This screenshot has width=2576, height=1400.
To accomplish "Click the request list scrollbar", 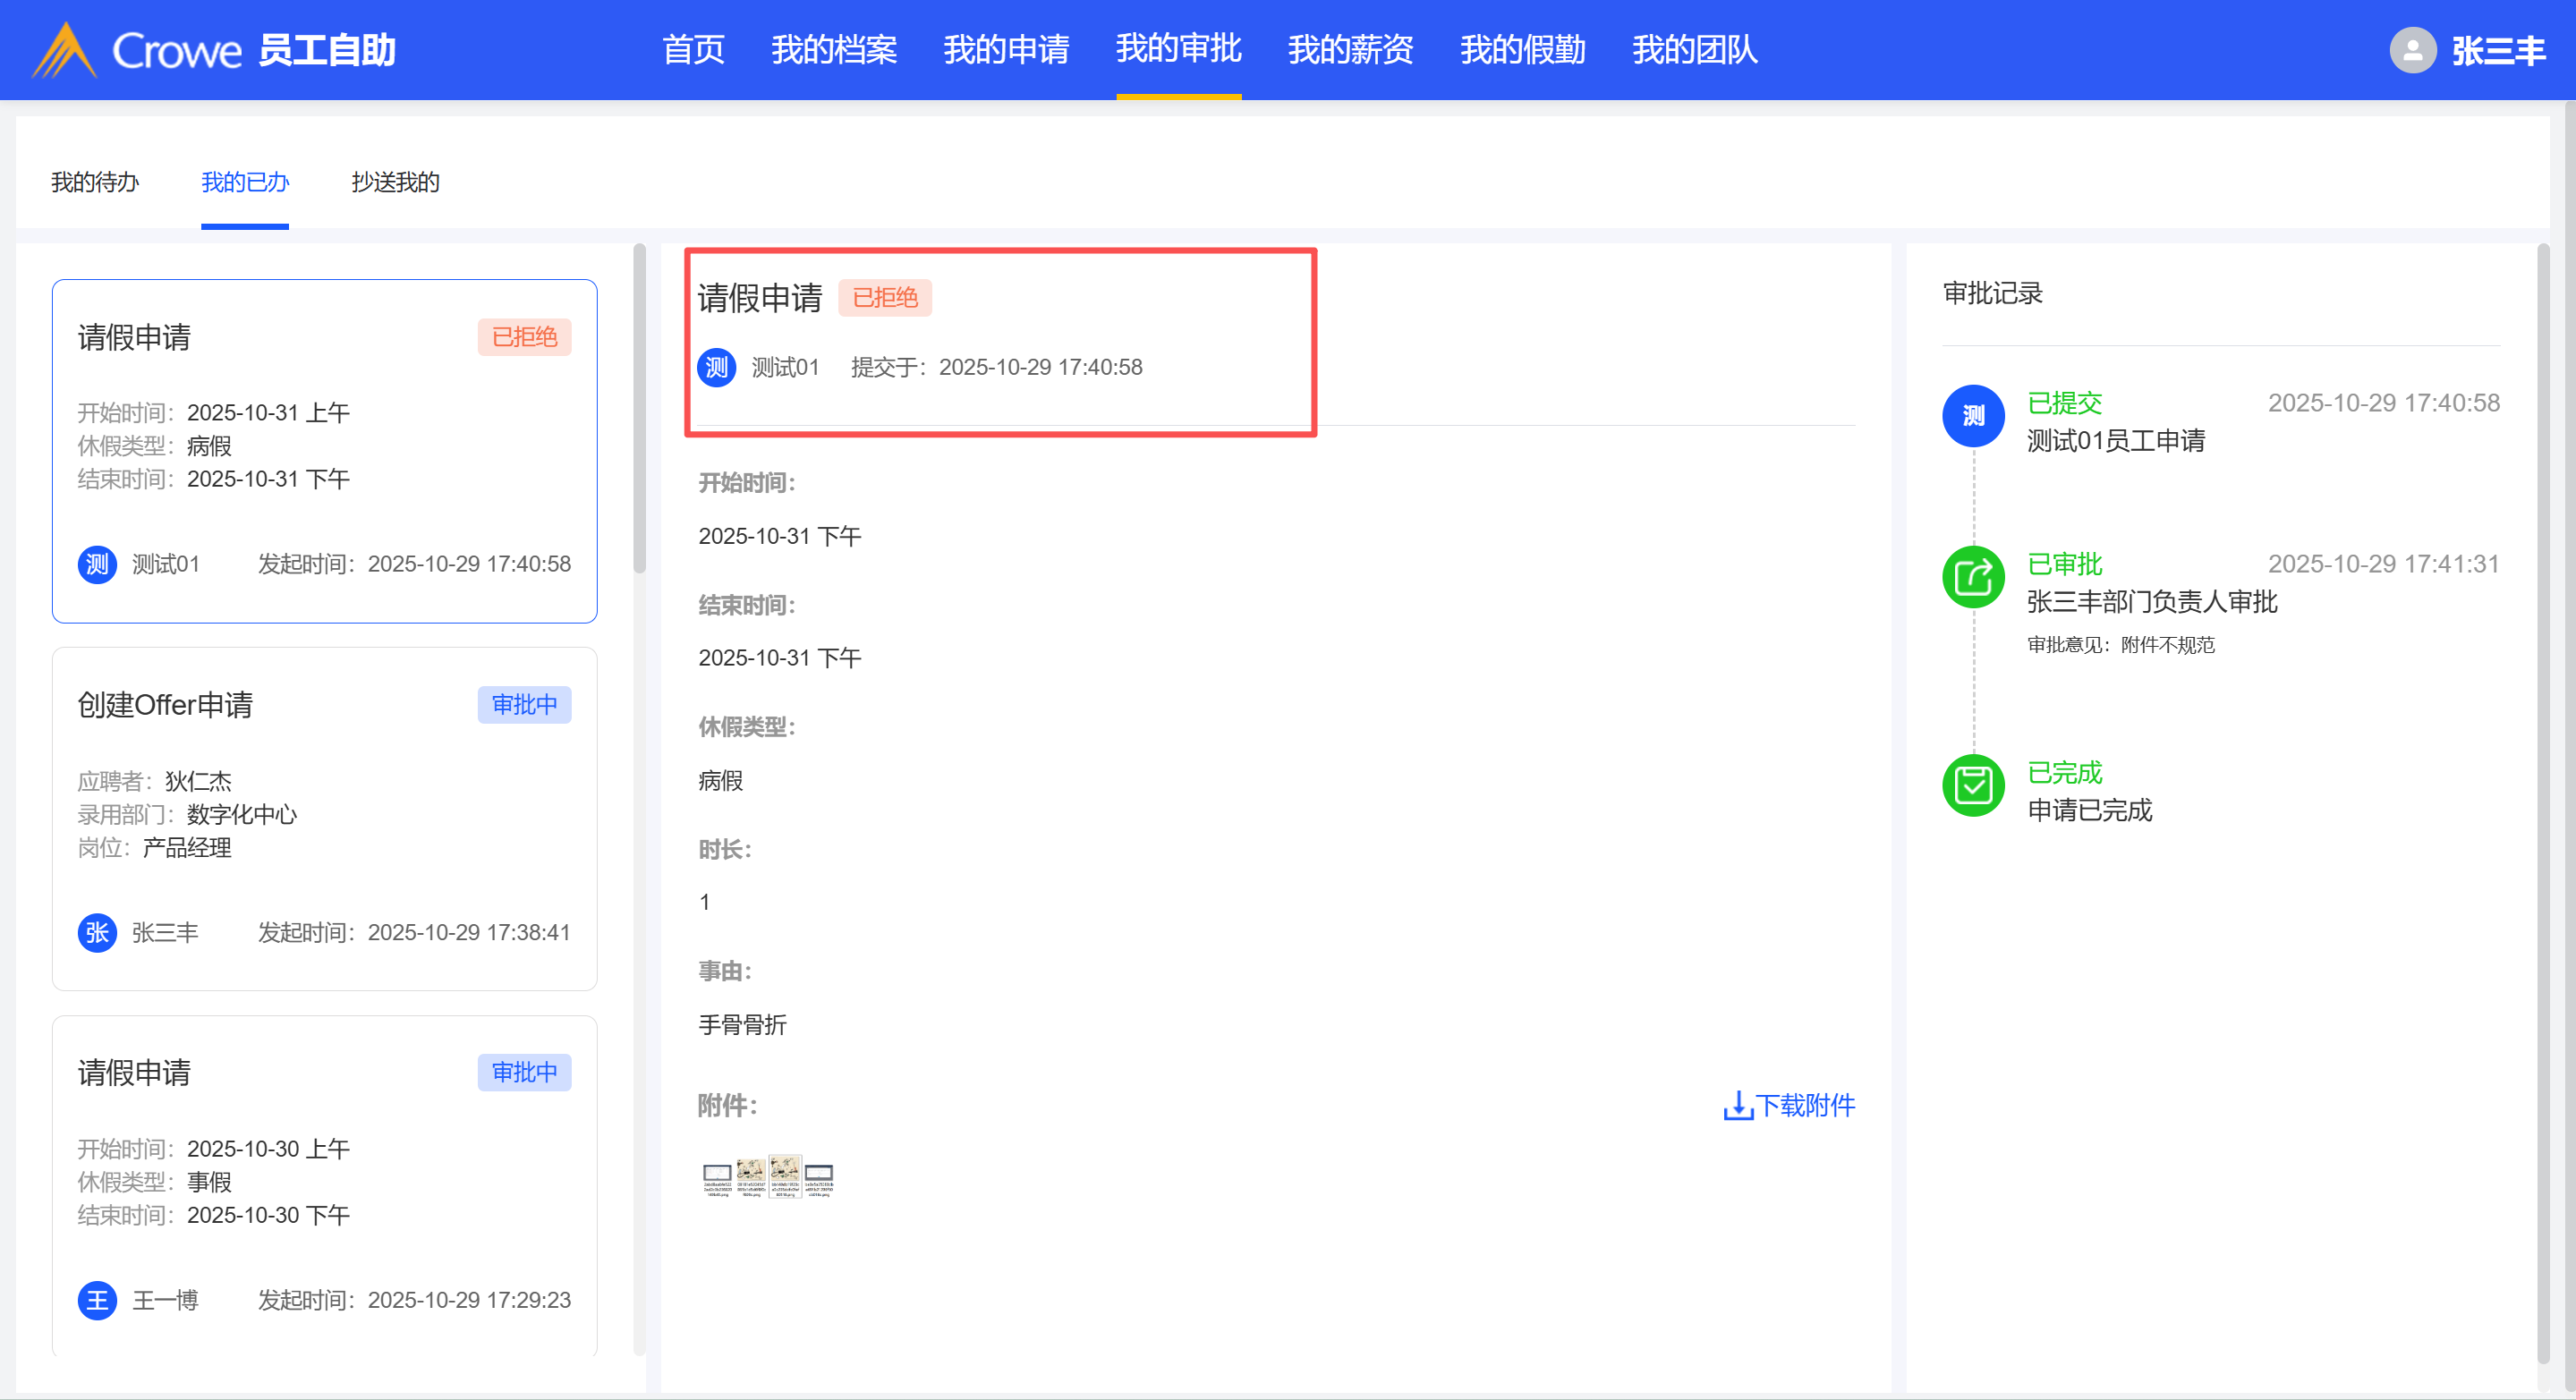I will [x=639, y=410].
